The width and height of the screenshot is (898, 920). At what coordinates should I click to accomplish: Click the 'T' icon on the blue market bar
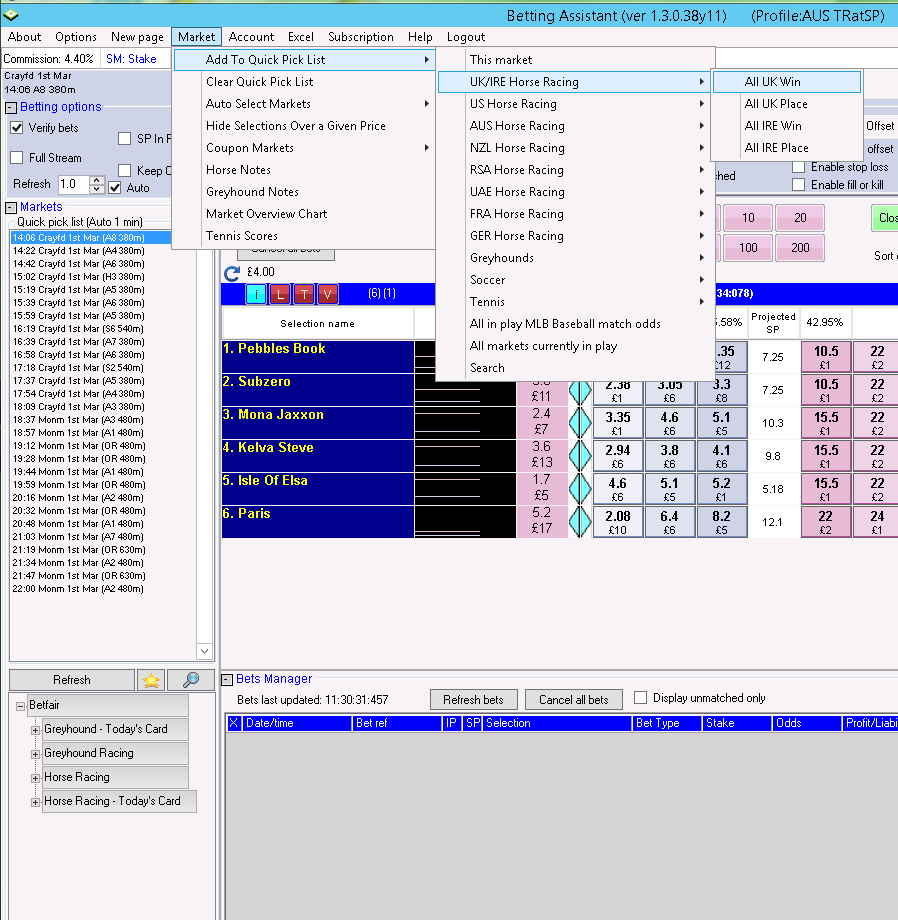coord(303,294)
